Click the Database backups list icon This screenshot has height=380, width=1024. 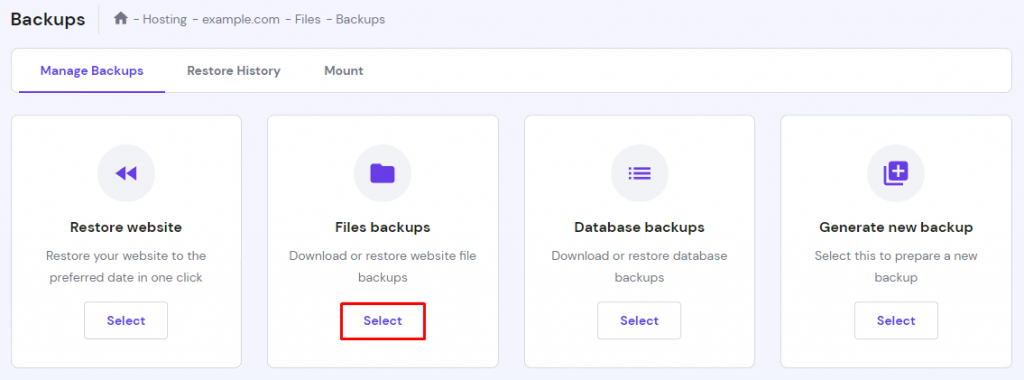[639, 173]
